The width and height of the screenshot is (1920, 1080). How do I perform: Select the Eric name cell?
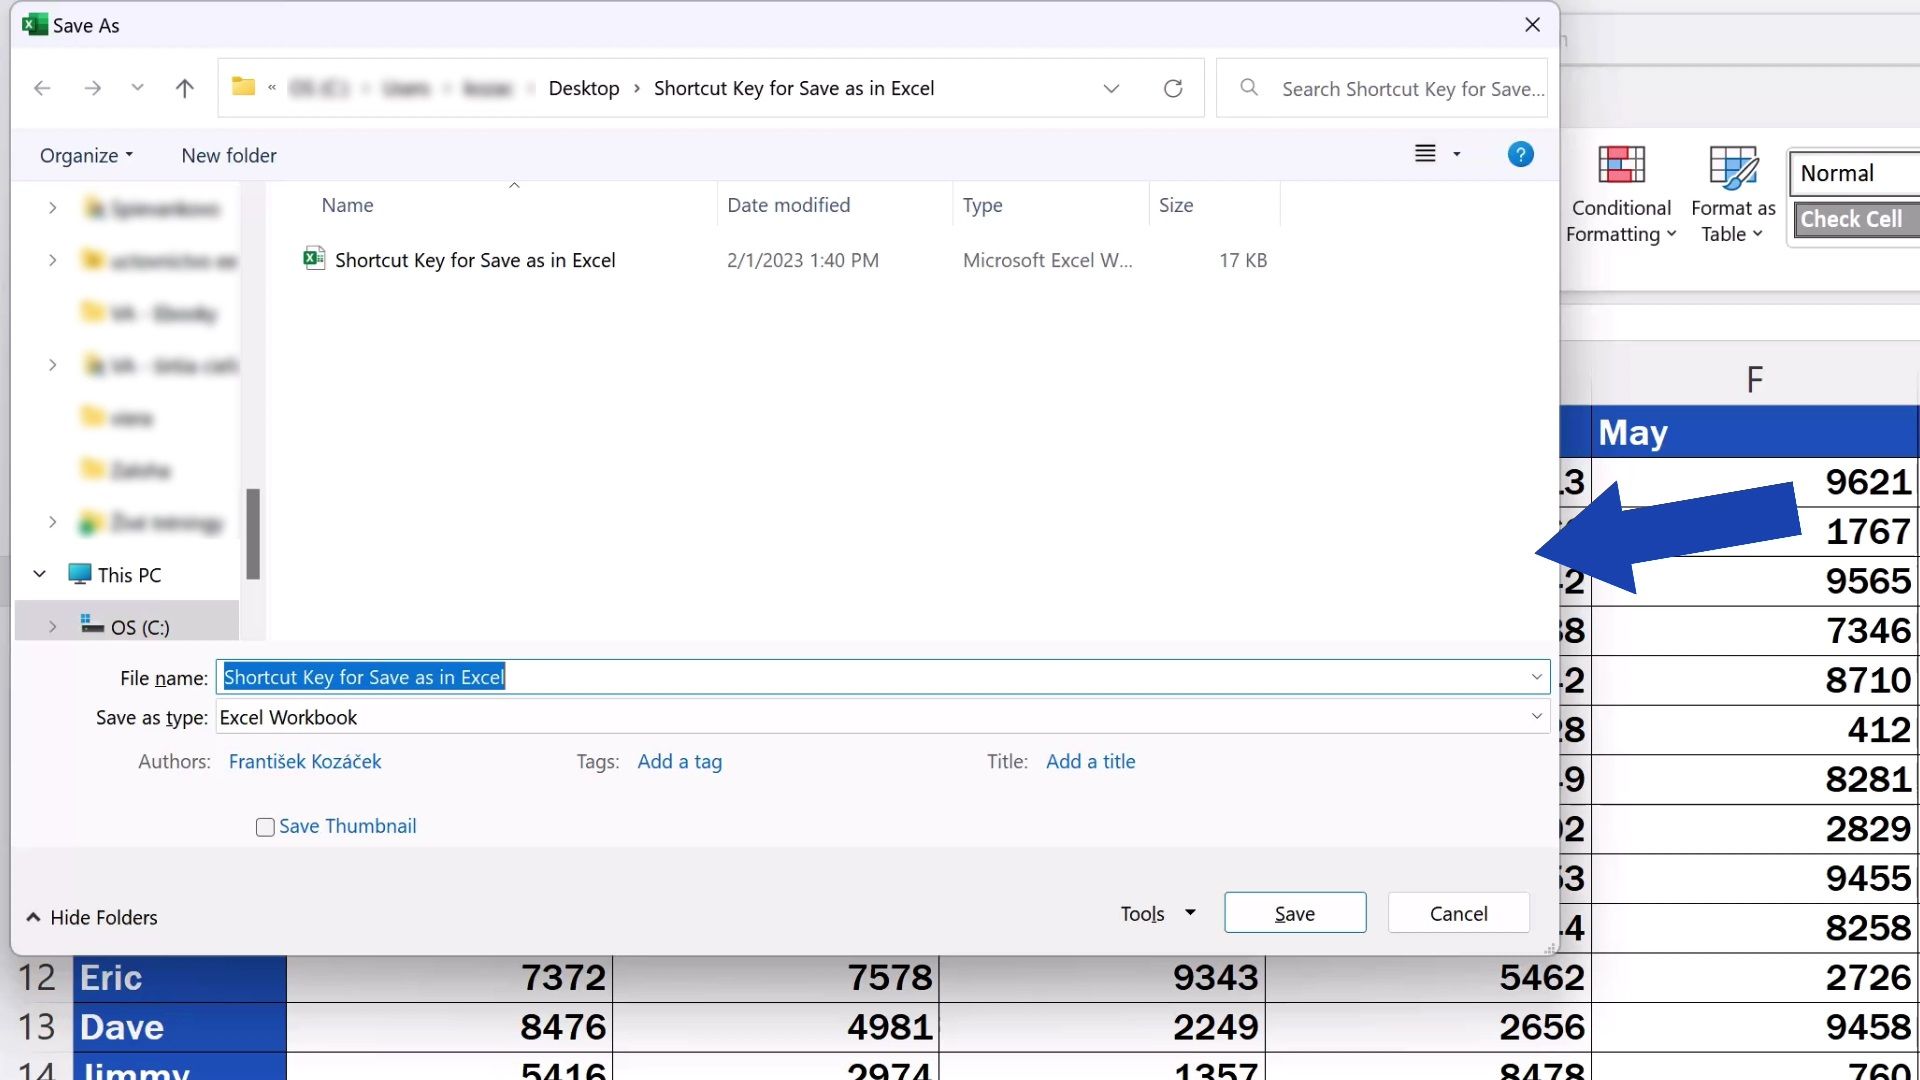click(x=180, y=978)
